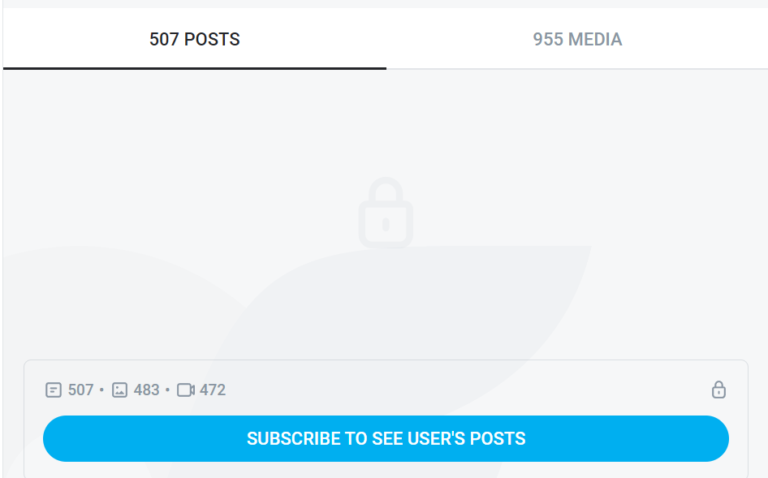Screen dimensions: 768x478
Task: Click the photo icon beside 483
Action: tap(120, 390)
